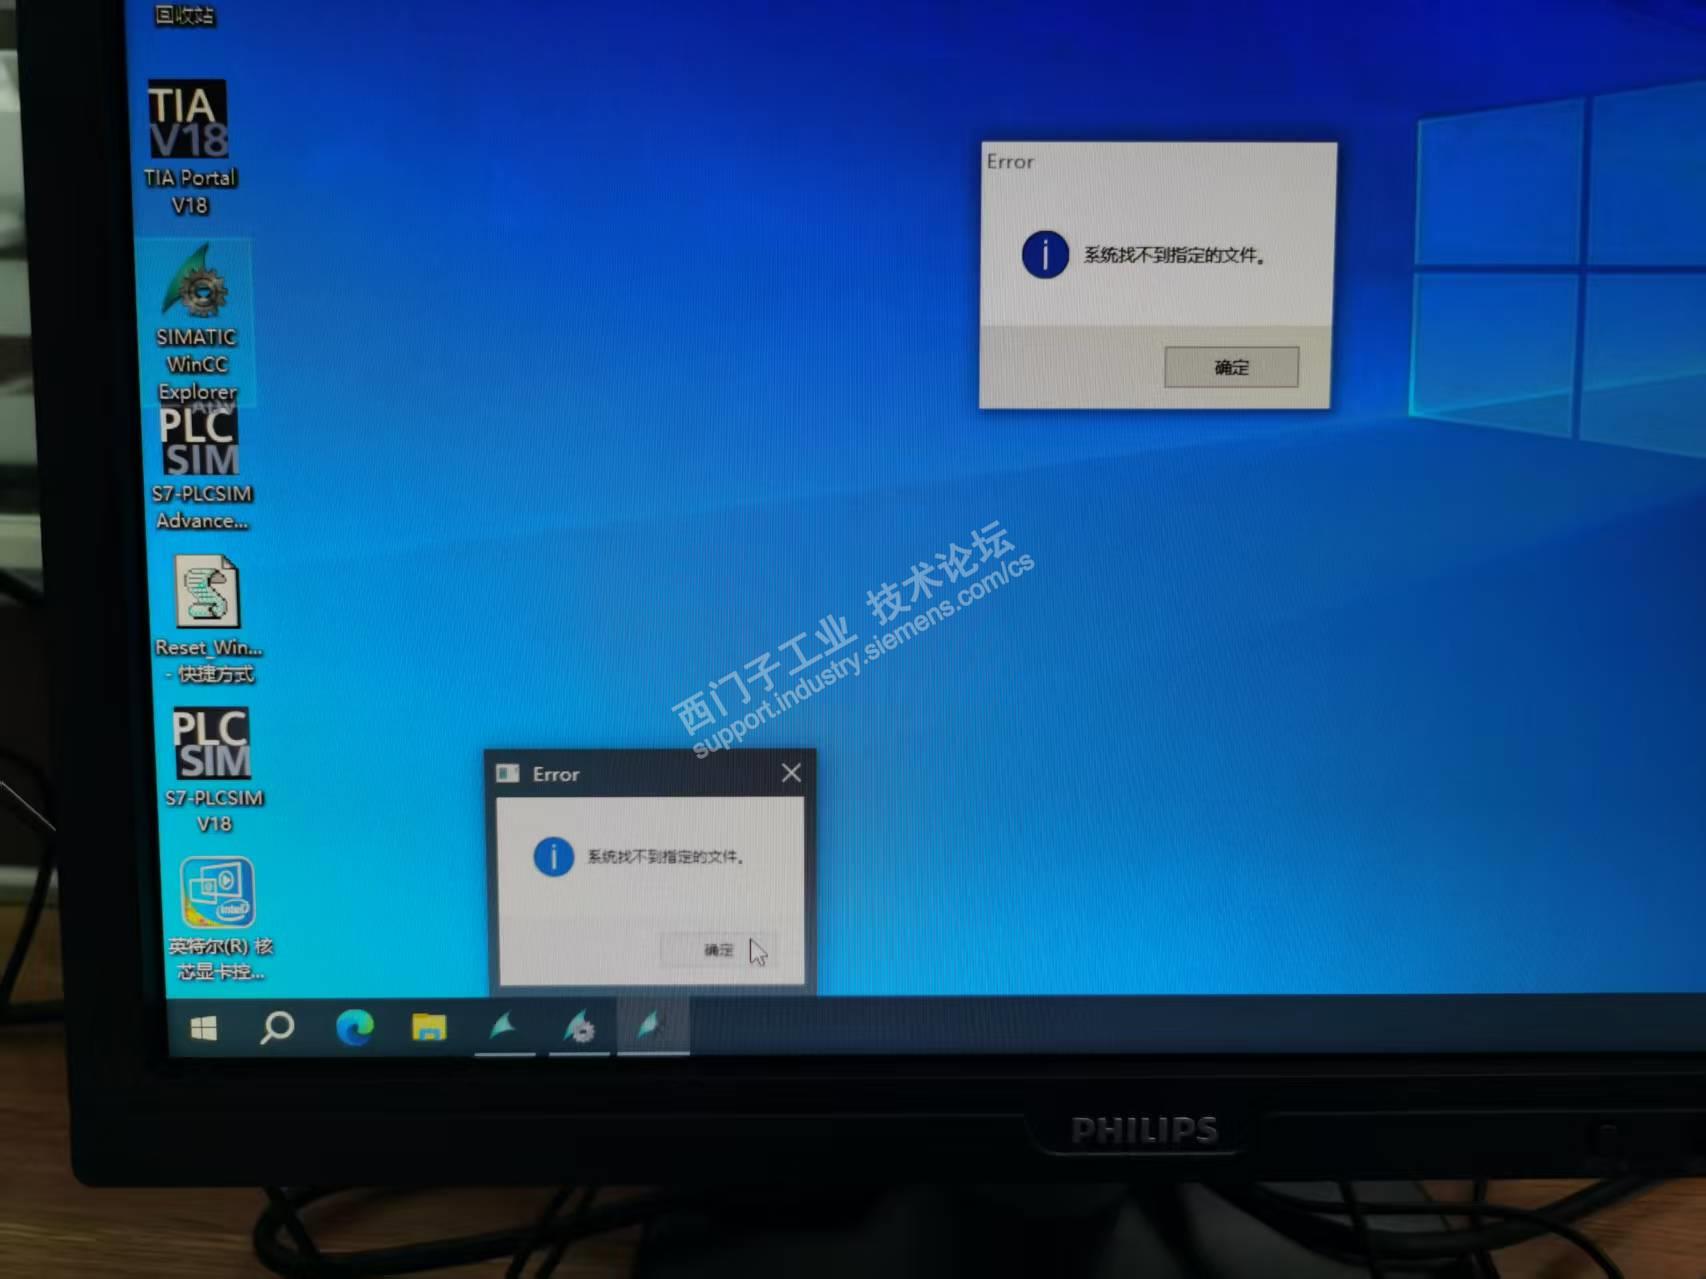The image size is (1706, 1279).
Task: Select the Intel graphics control panel desktop icon
Action: point(219,918)
